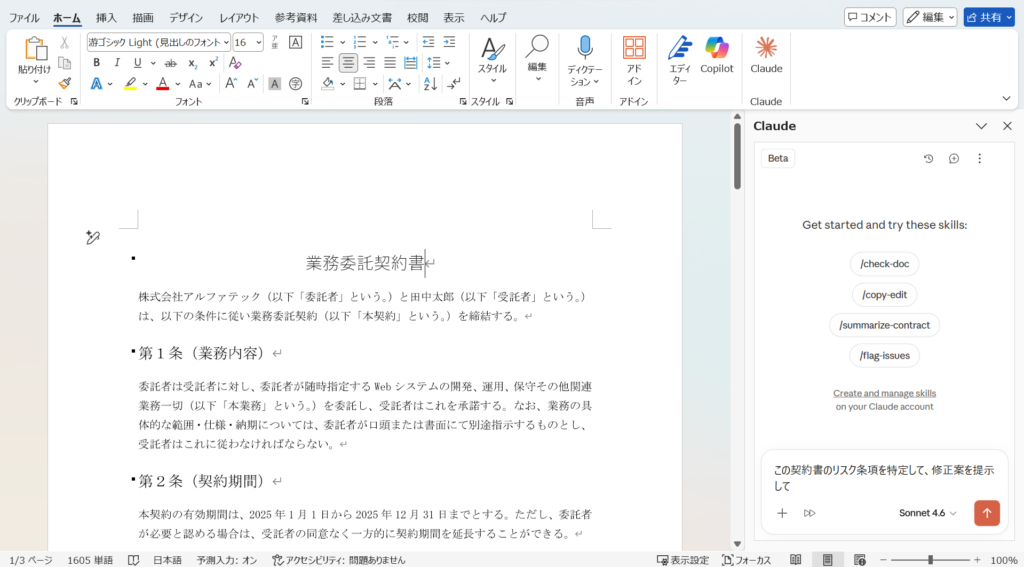1024x567 pixels.
Task: Open the 校閲 (Review) ribbon tab
Action: (418, 18)
